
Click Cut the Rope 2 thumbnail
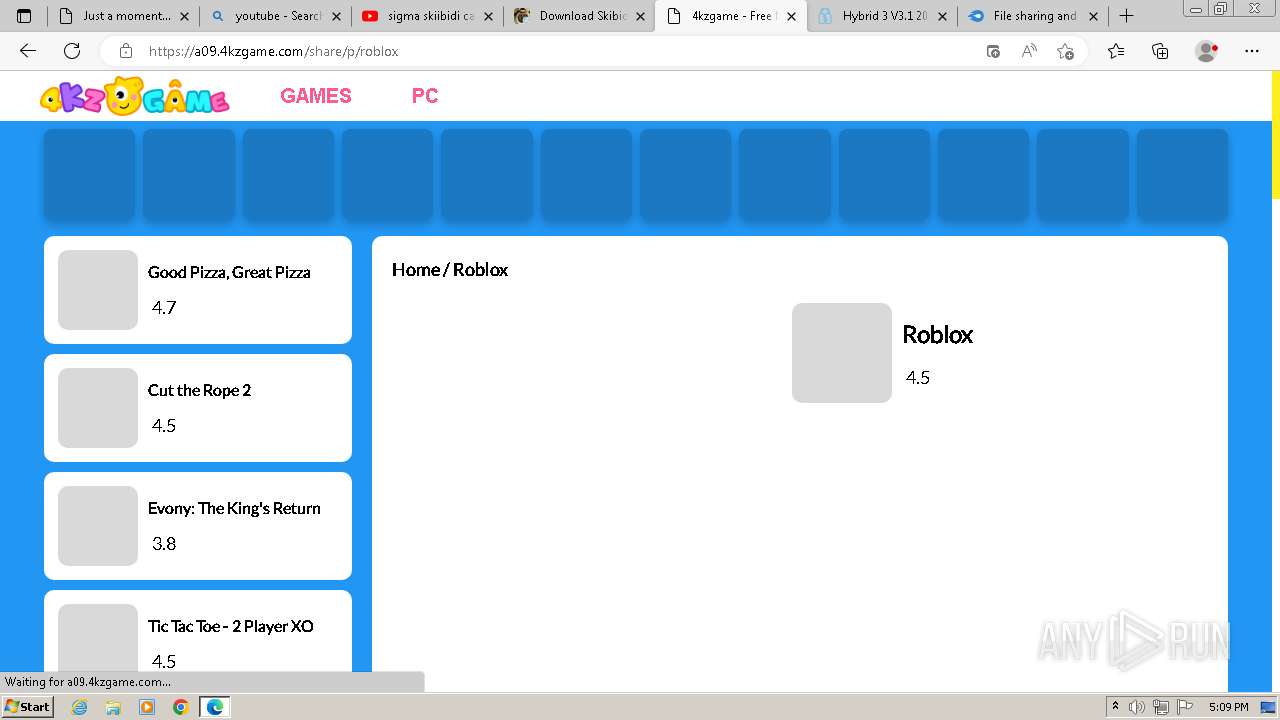98,408
